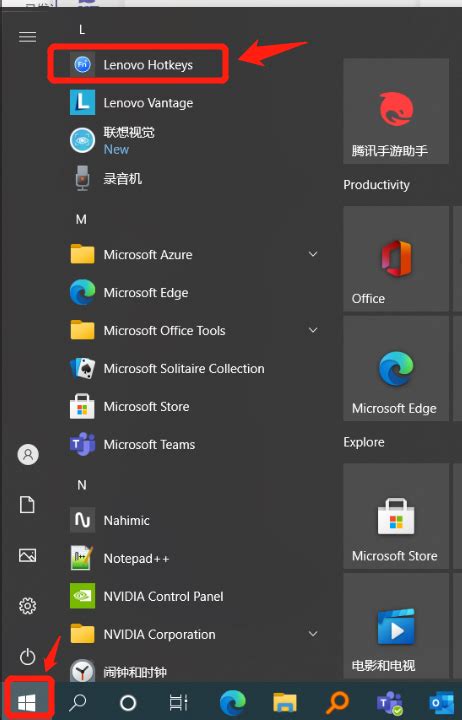Viewport: 462px width, 720px height.
Task: Open Outlook from the taskbar
Action: click(x=442, y=702)
